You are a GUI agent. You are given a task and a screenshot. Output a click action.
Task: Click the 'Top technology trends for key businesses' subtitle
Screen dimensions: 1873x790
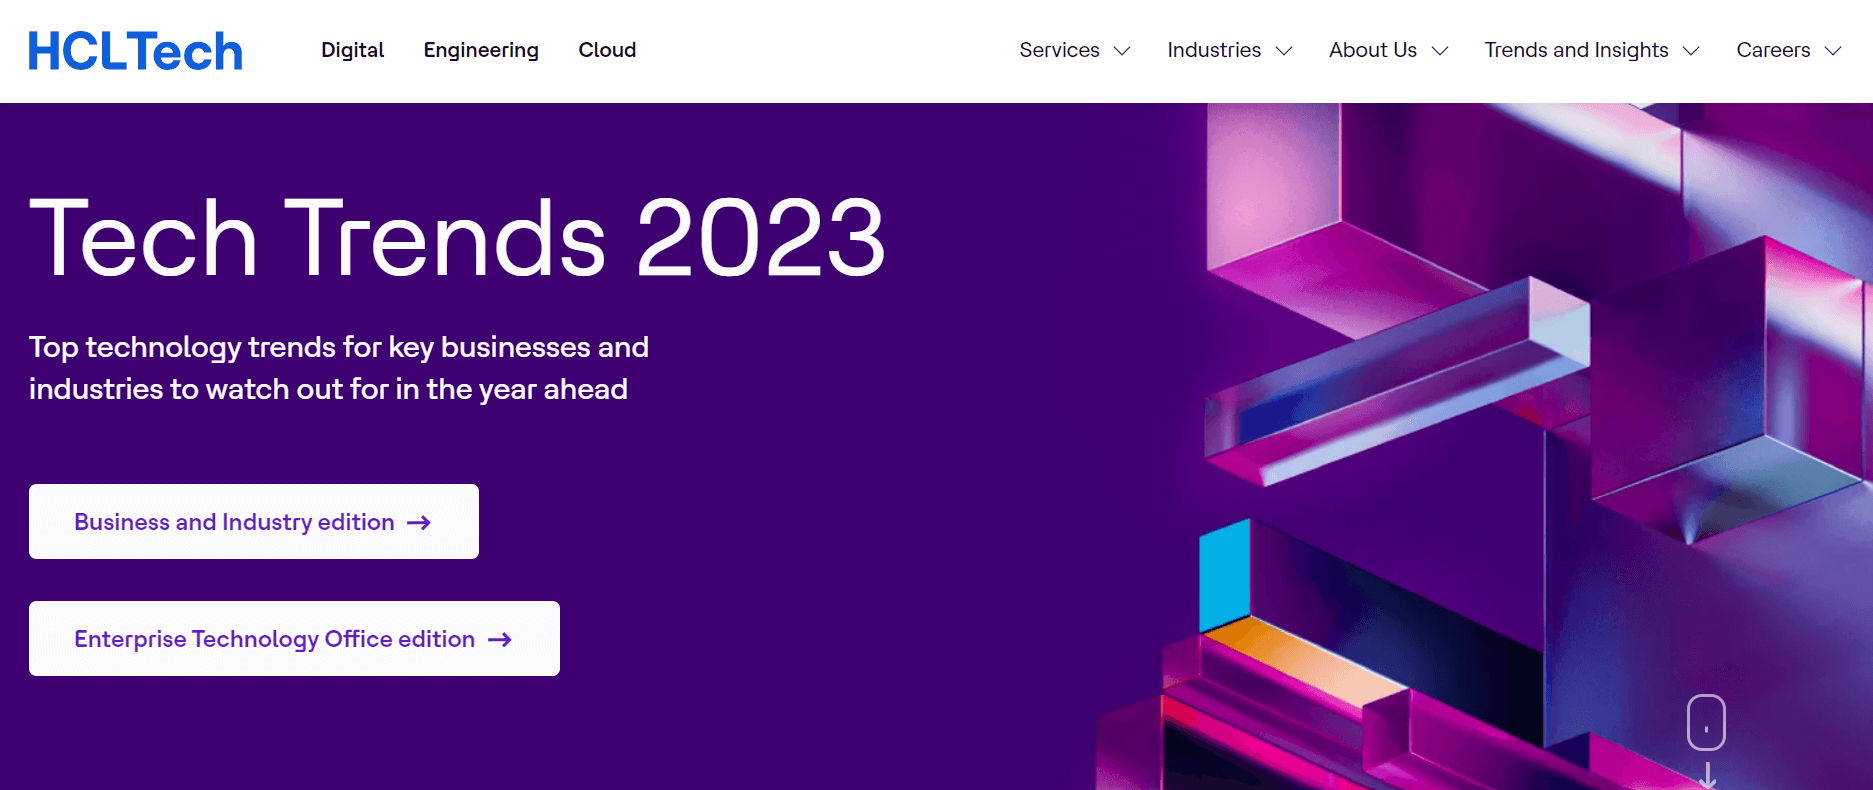pos(339,368)
